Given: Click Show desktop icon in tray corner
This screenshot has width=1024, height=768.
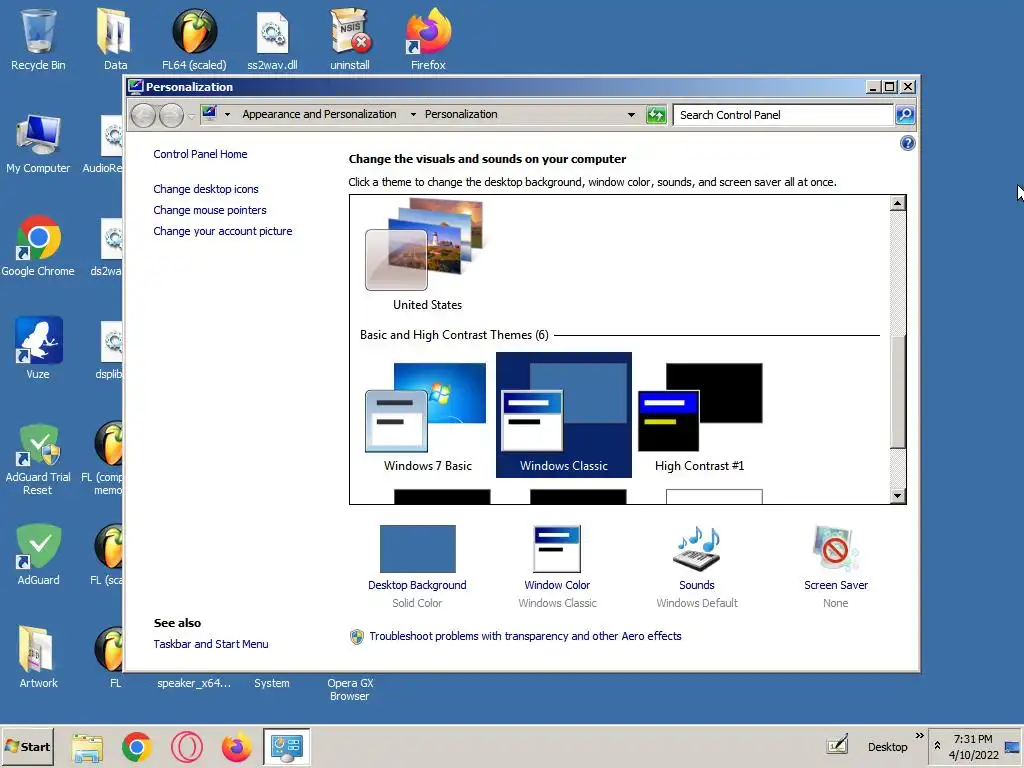Looking at the screenshot, I should click(1012, 747).
